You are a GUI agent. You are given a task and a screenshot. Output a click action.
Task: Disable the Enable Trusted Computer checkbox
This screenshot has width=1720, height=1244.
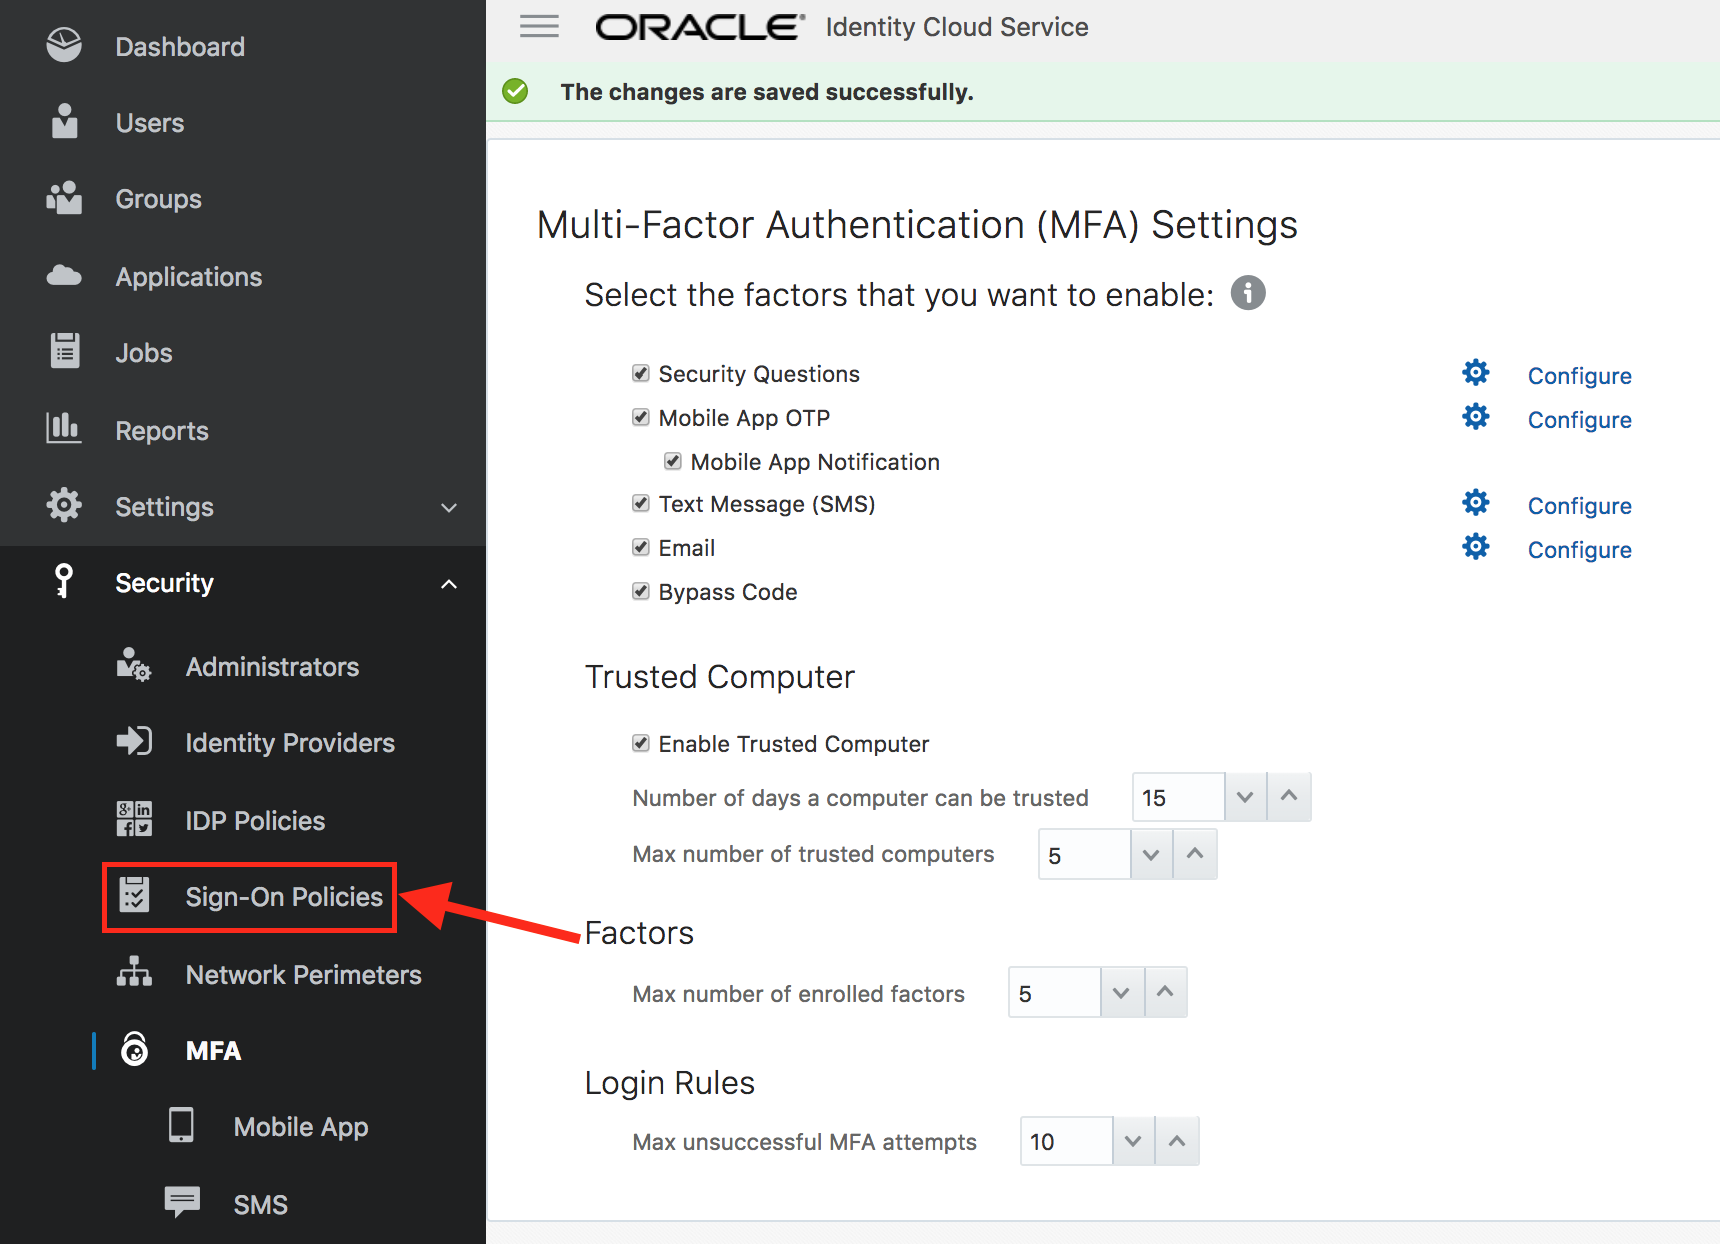pyautogui.click(x=641, y=743)
